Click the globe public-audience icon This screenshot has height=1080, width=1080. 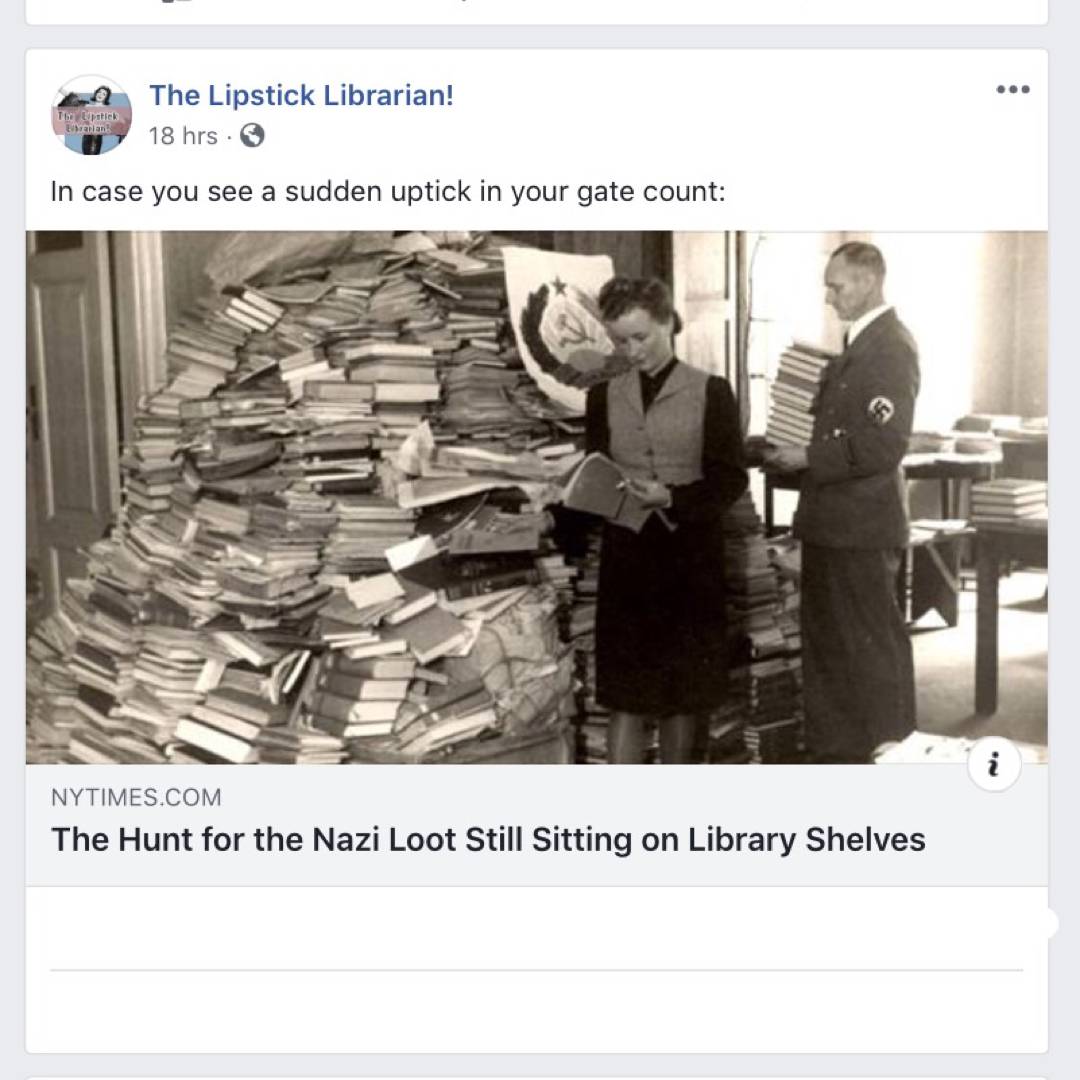pos(251,136)
